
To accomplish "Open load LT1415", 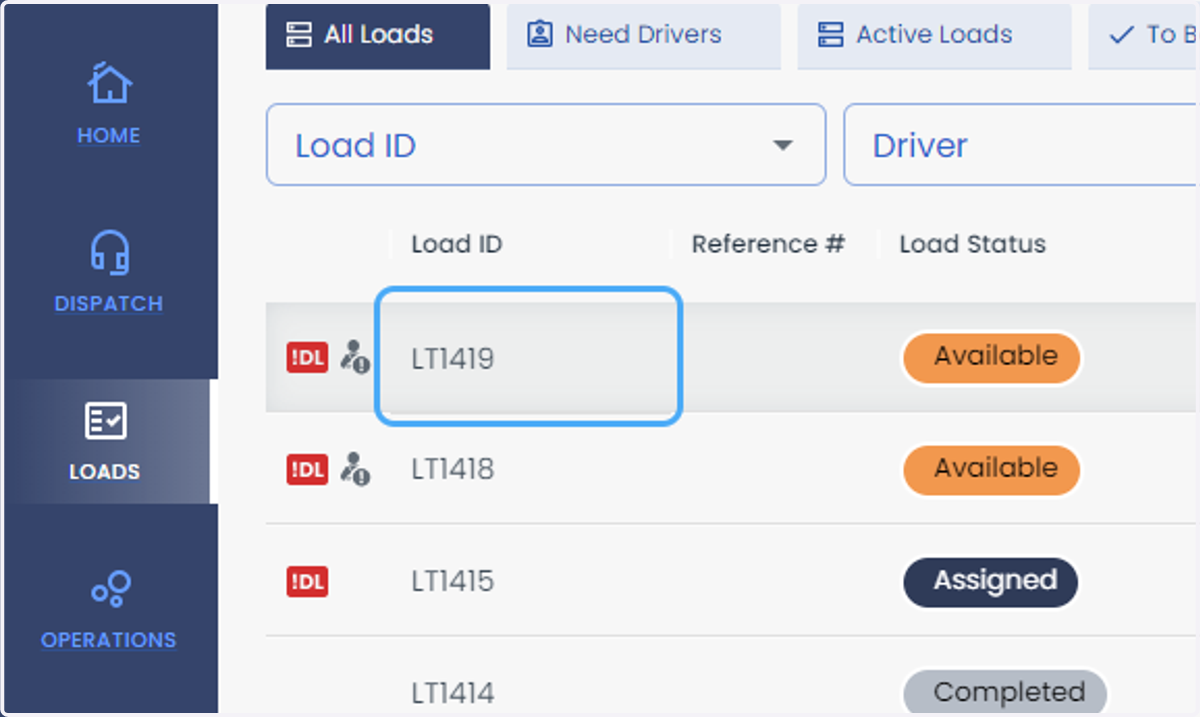I will pos(453,581).
